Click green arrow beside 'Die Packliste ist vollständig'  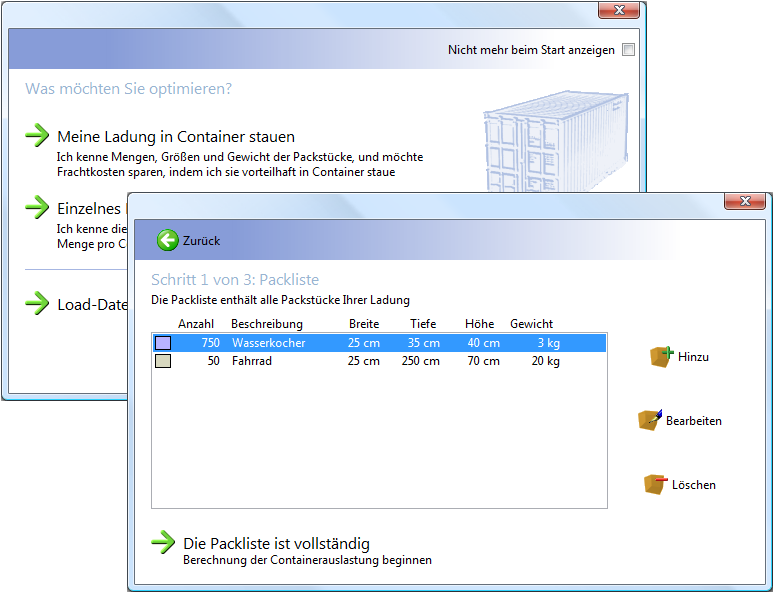[x=163, y=542]
